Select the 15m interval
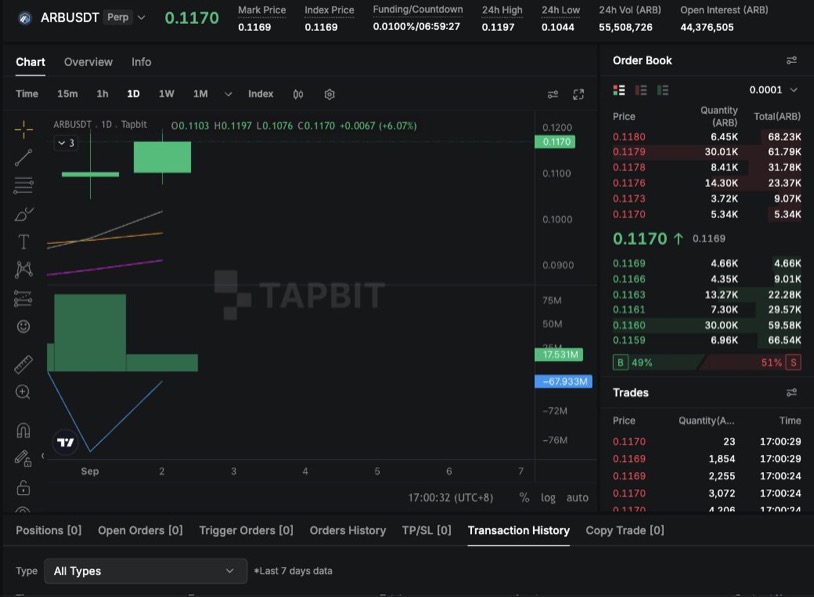 (x=67, y=94)
